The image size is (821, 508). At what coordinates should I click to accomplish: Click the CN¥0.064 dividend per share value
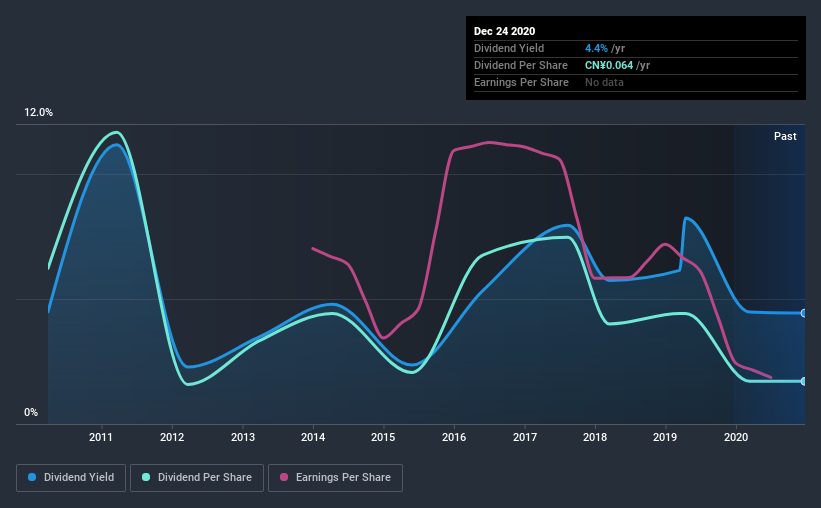[609, 65]
